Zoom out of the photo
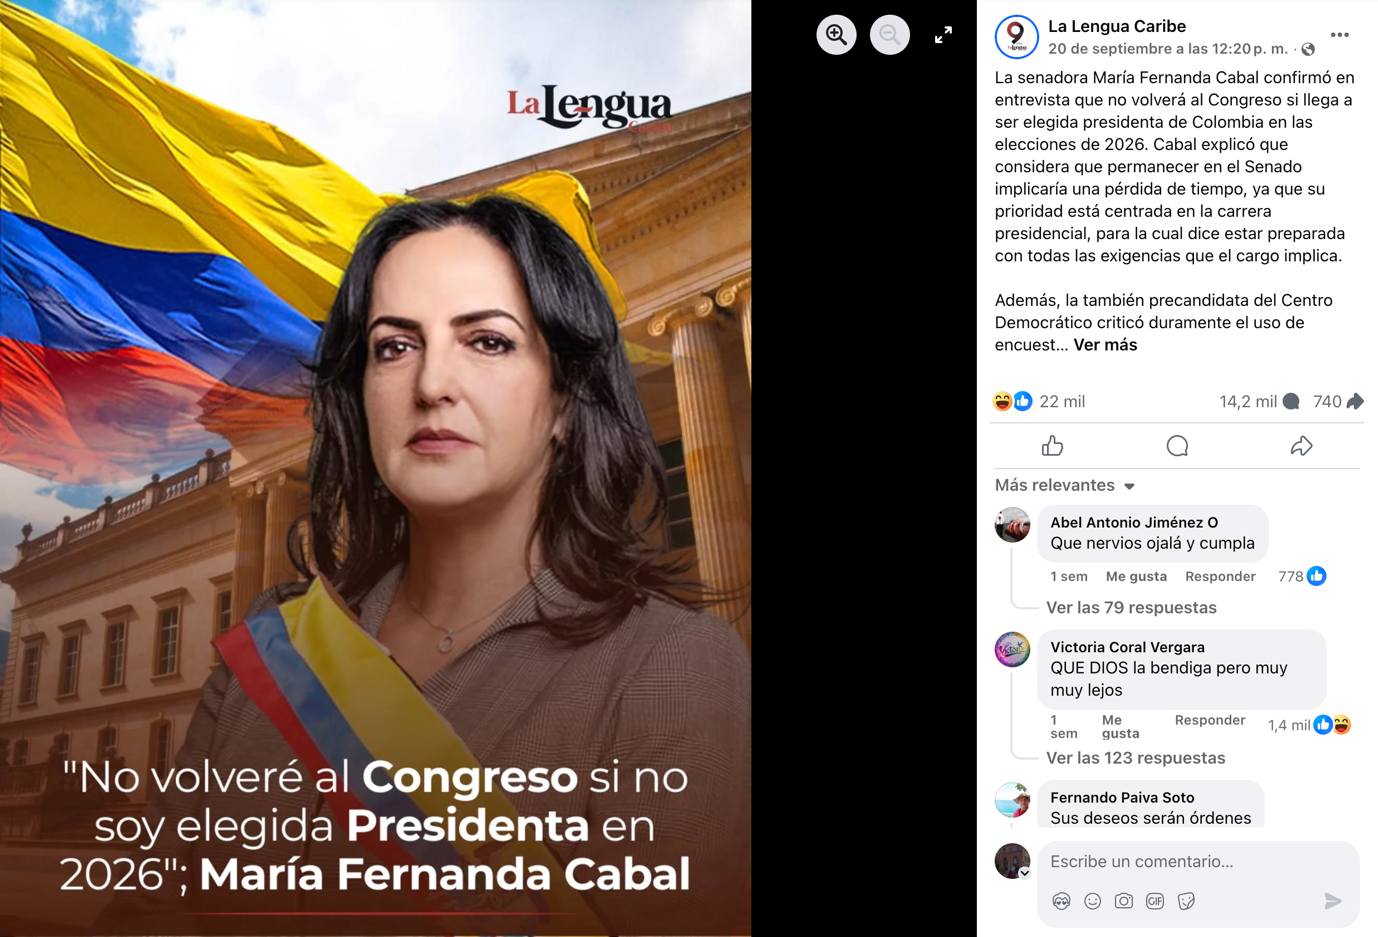This screenshot has height=937, width=1378. pyautogui.click(x=889, y=35)
